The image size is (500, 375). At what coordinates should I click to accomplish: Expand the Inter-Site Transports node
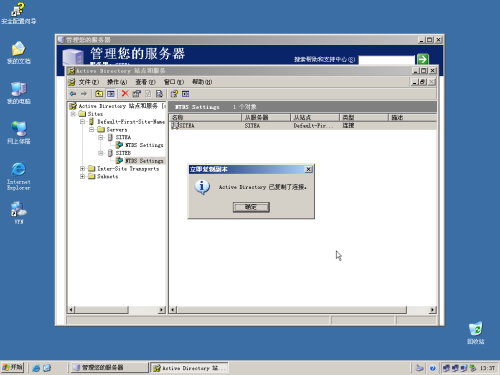point(82,169)
